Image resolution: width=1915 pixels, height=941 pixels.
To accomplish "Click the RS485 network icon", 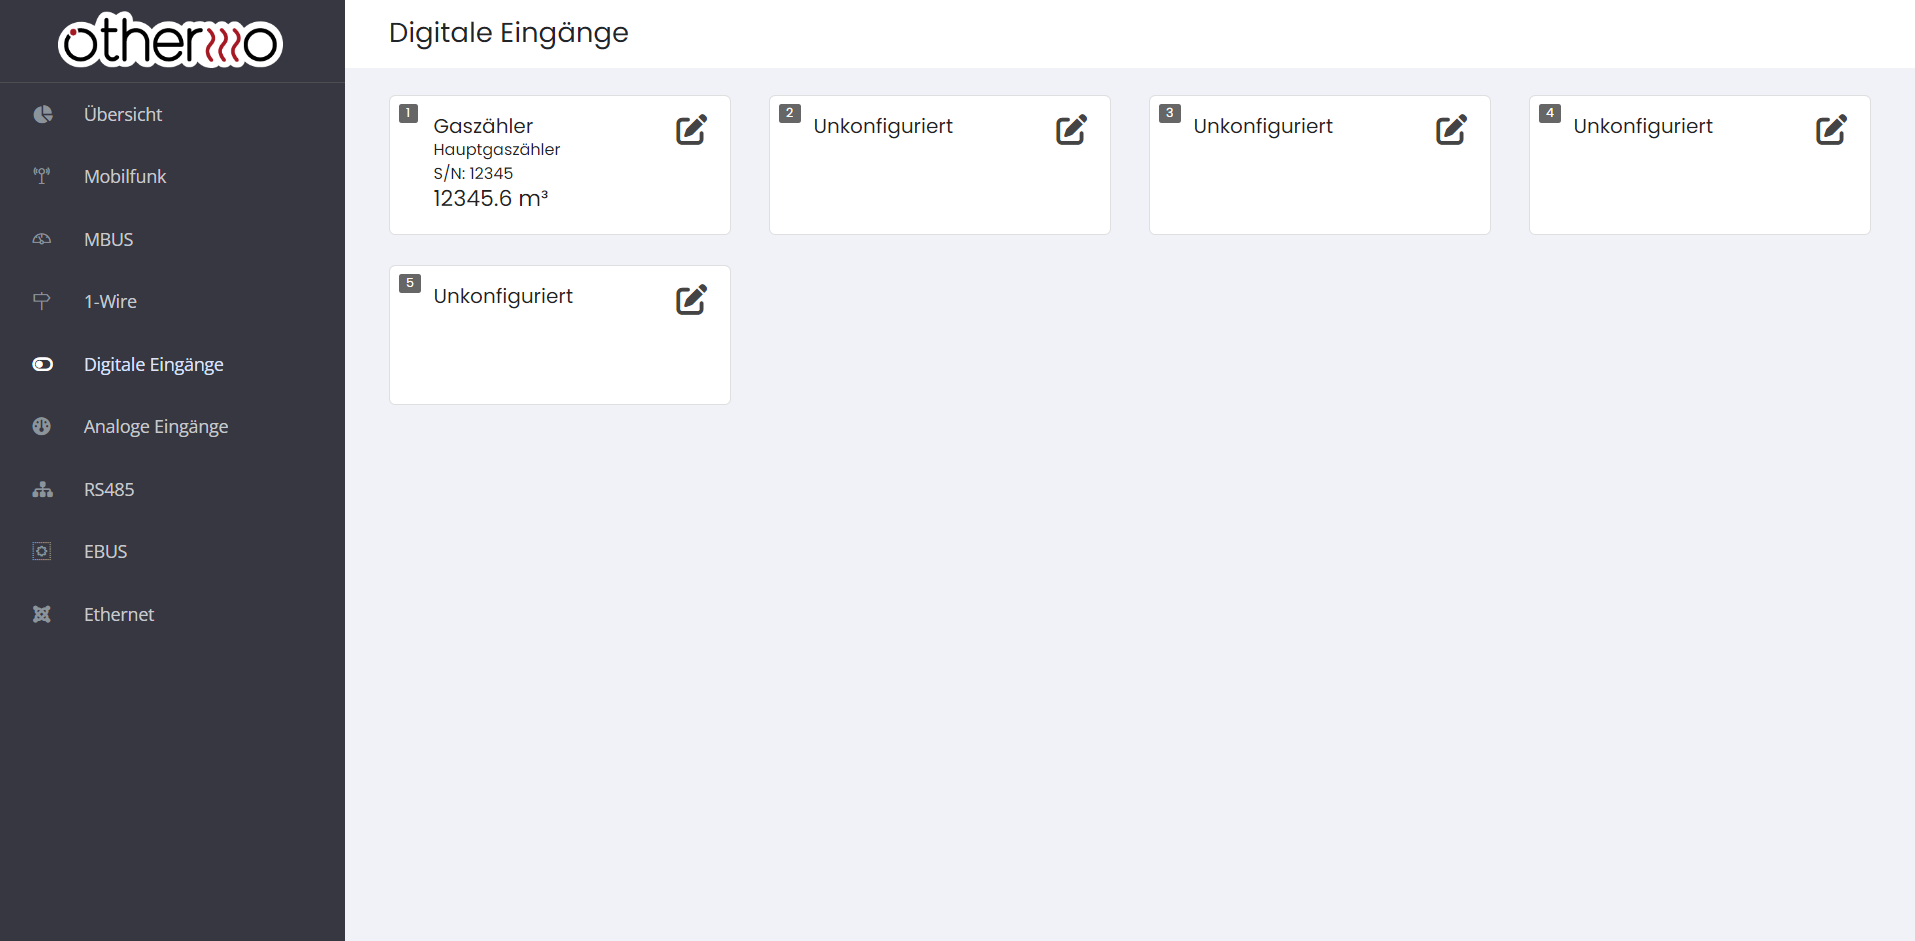I will click(x=42, y=489).
